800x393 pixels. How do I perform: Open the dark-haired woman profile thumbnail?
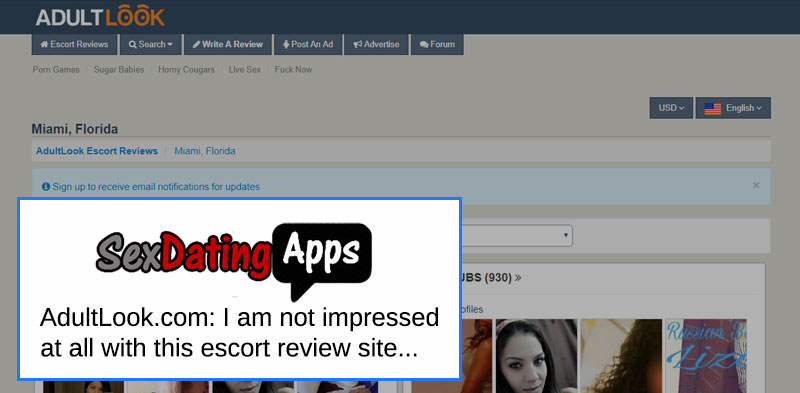(536, 356)
